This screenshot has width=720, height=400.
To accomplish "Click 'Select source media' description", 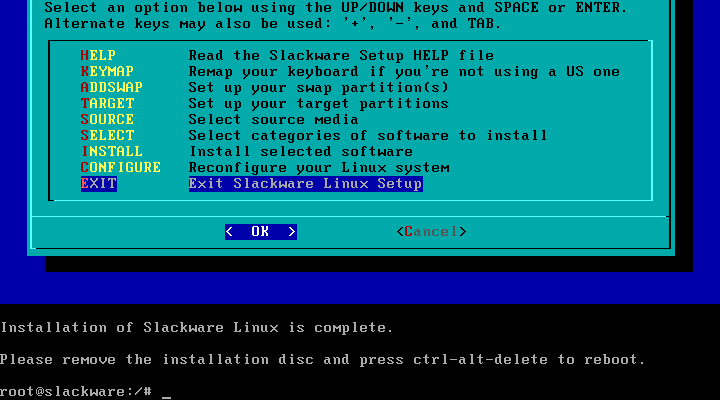I will click(x=274, y=119).
